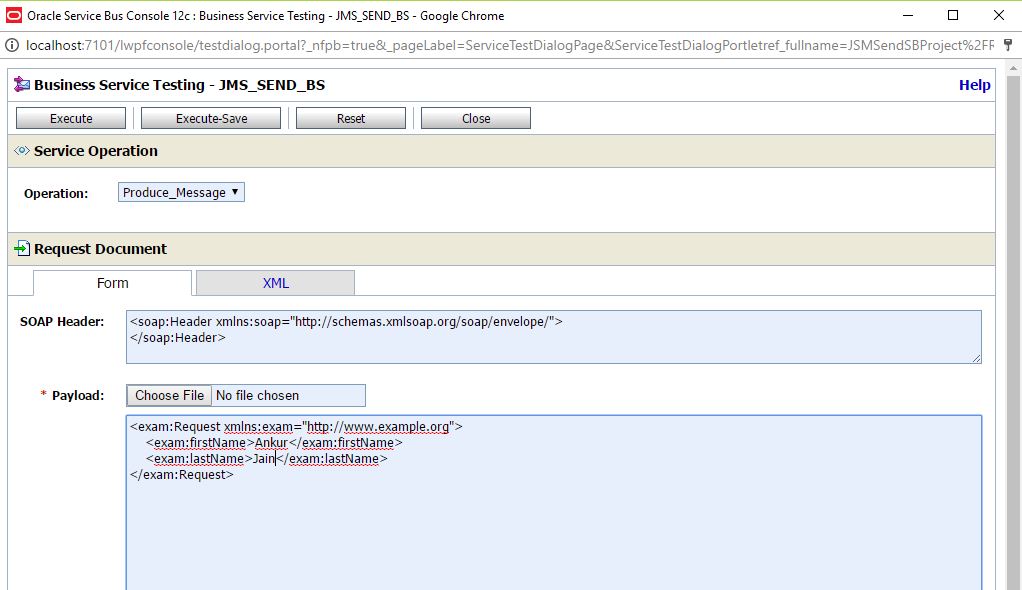Click the 'Operation:' label
Image resolution: width=1022 pixels, height=590 pixels.
pyautogui.click(x=56, y=193)
